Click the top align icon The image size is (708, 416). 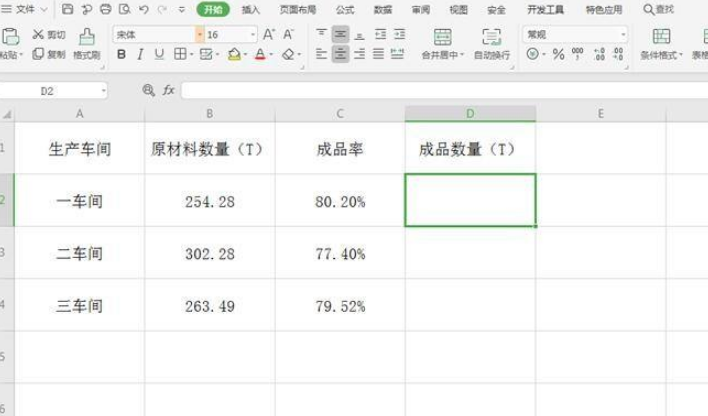321,34
